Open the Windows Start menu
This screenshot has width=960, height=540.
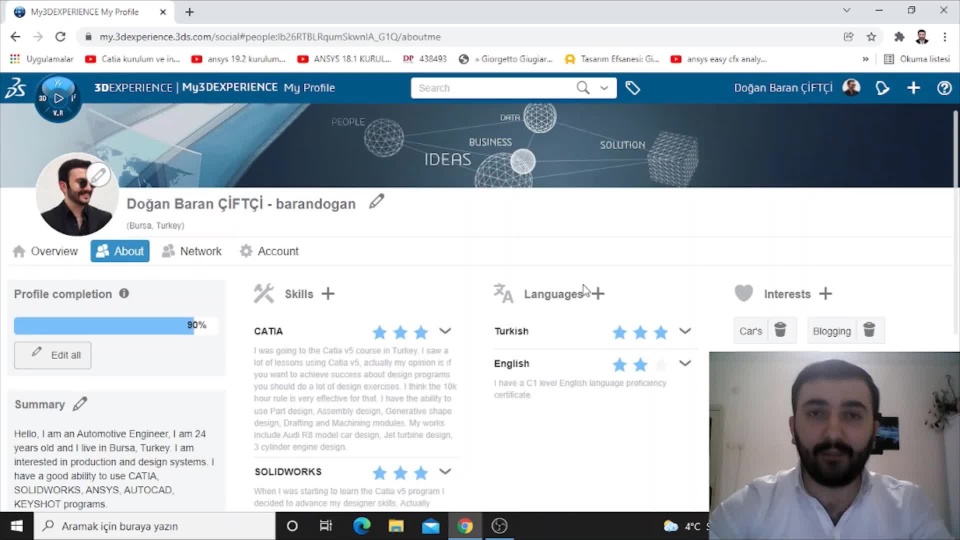(x=17, y=526)
